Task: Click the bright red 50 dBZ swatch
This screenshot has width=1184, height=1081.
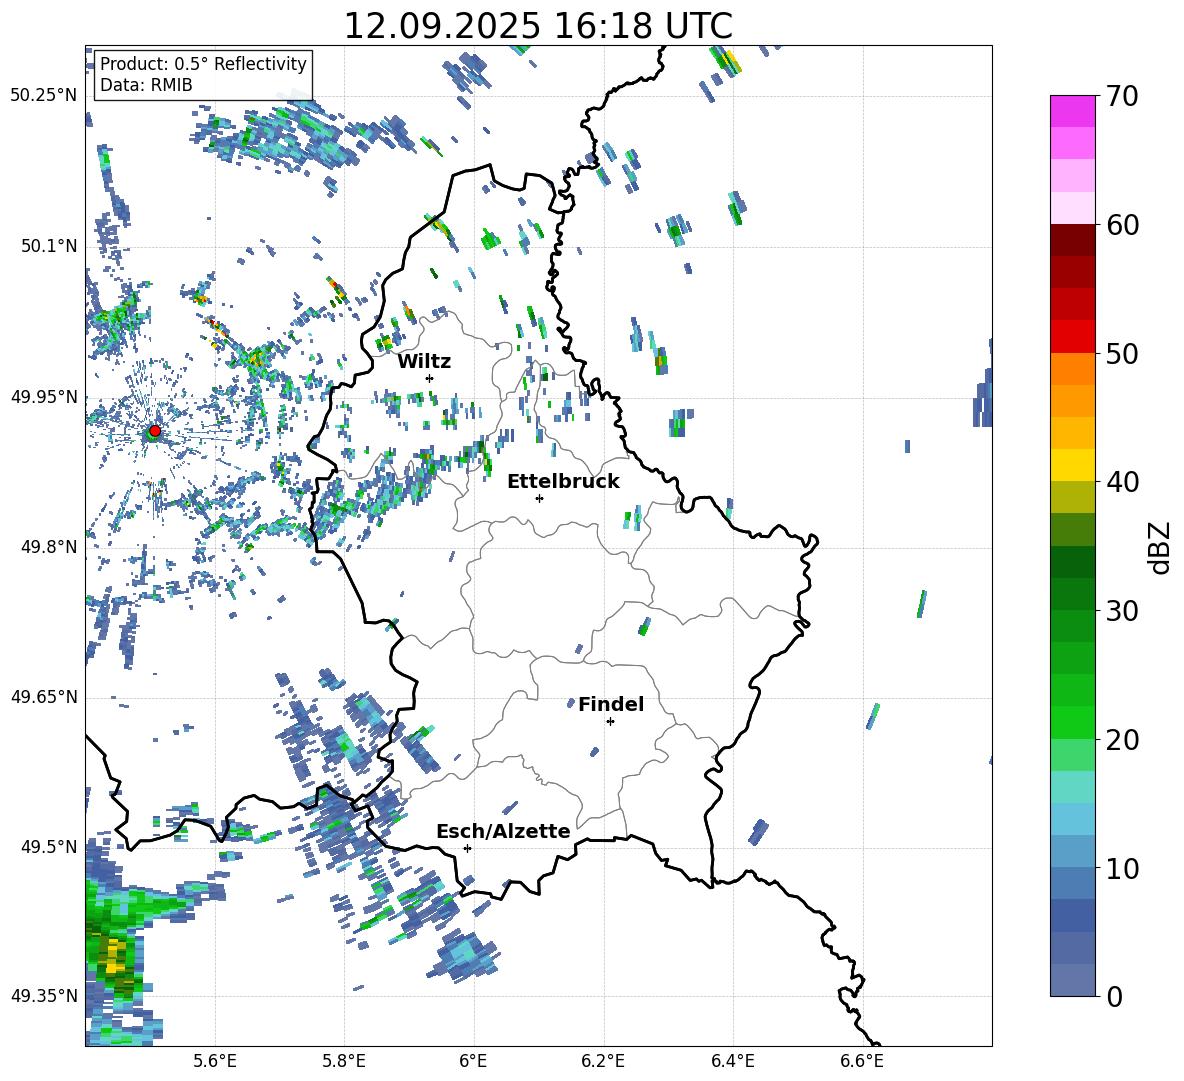Action: pyautogui.click(x=1072, y=337)
